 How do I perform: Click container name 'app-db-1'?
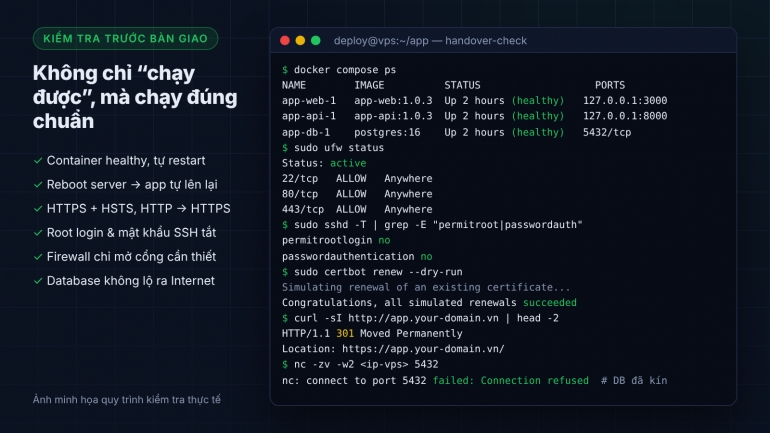point(306,133)
